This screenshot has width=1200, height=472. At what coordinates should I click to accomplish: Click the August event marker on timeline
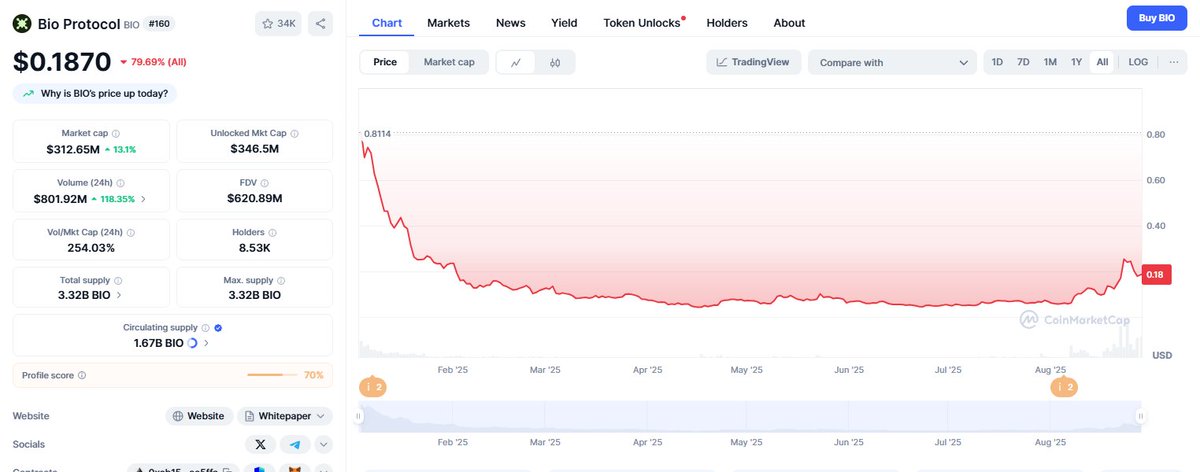[1064, 386]
